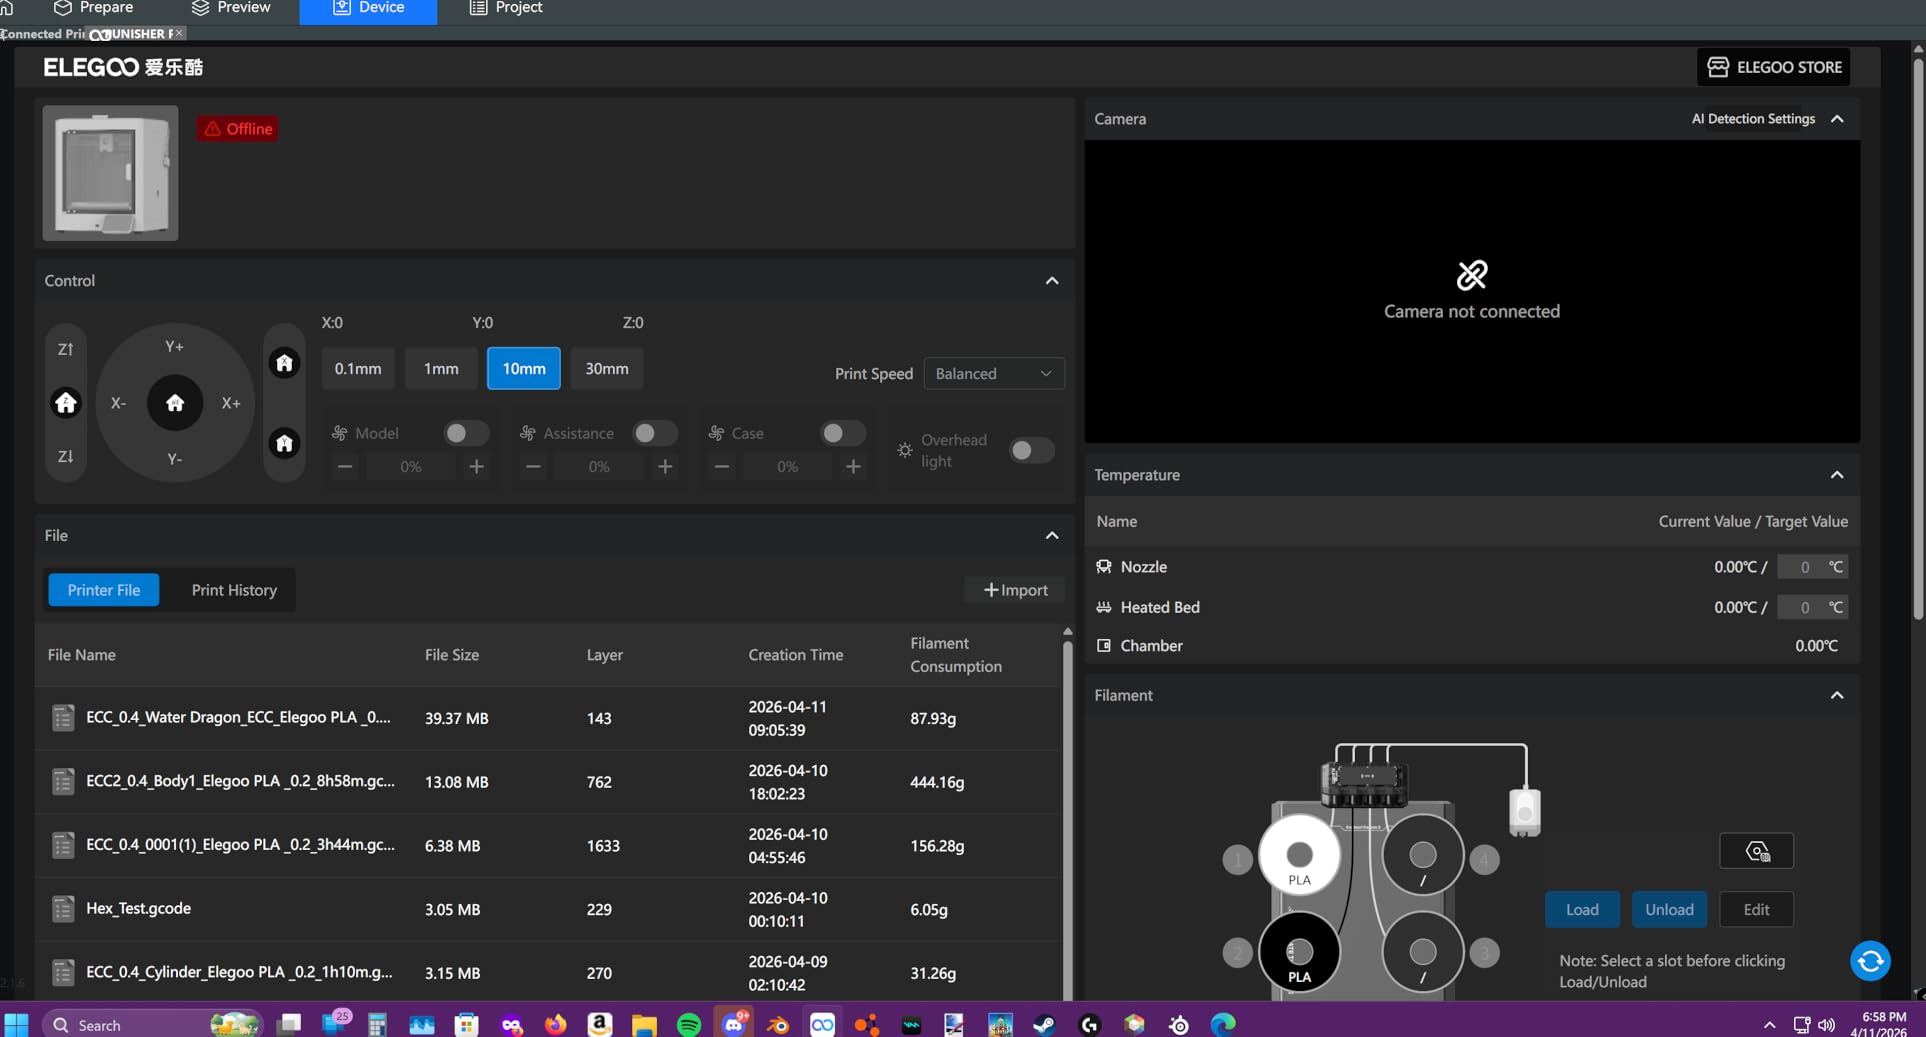The image size is (1926, 1037).
Task: Decrease Assistance fan speed with minus
Action: pos(533,467)
